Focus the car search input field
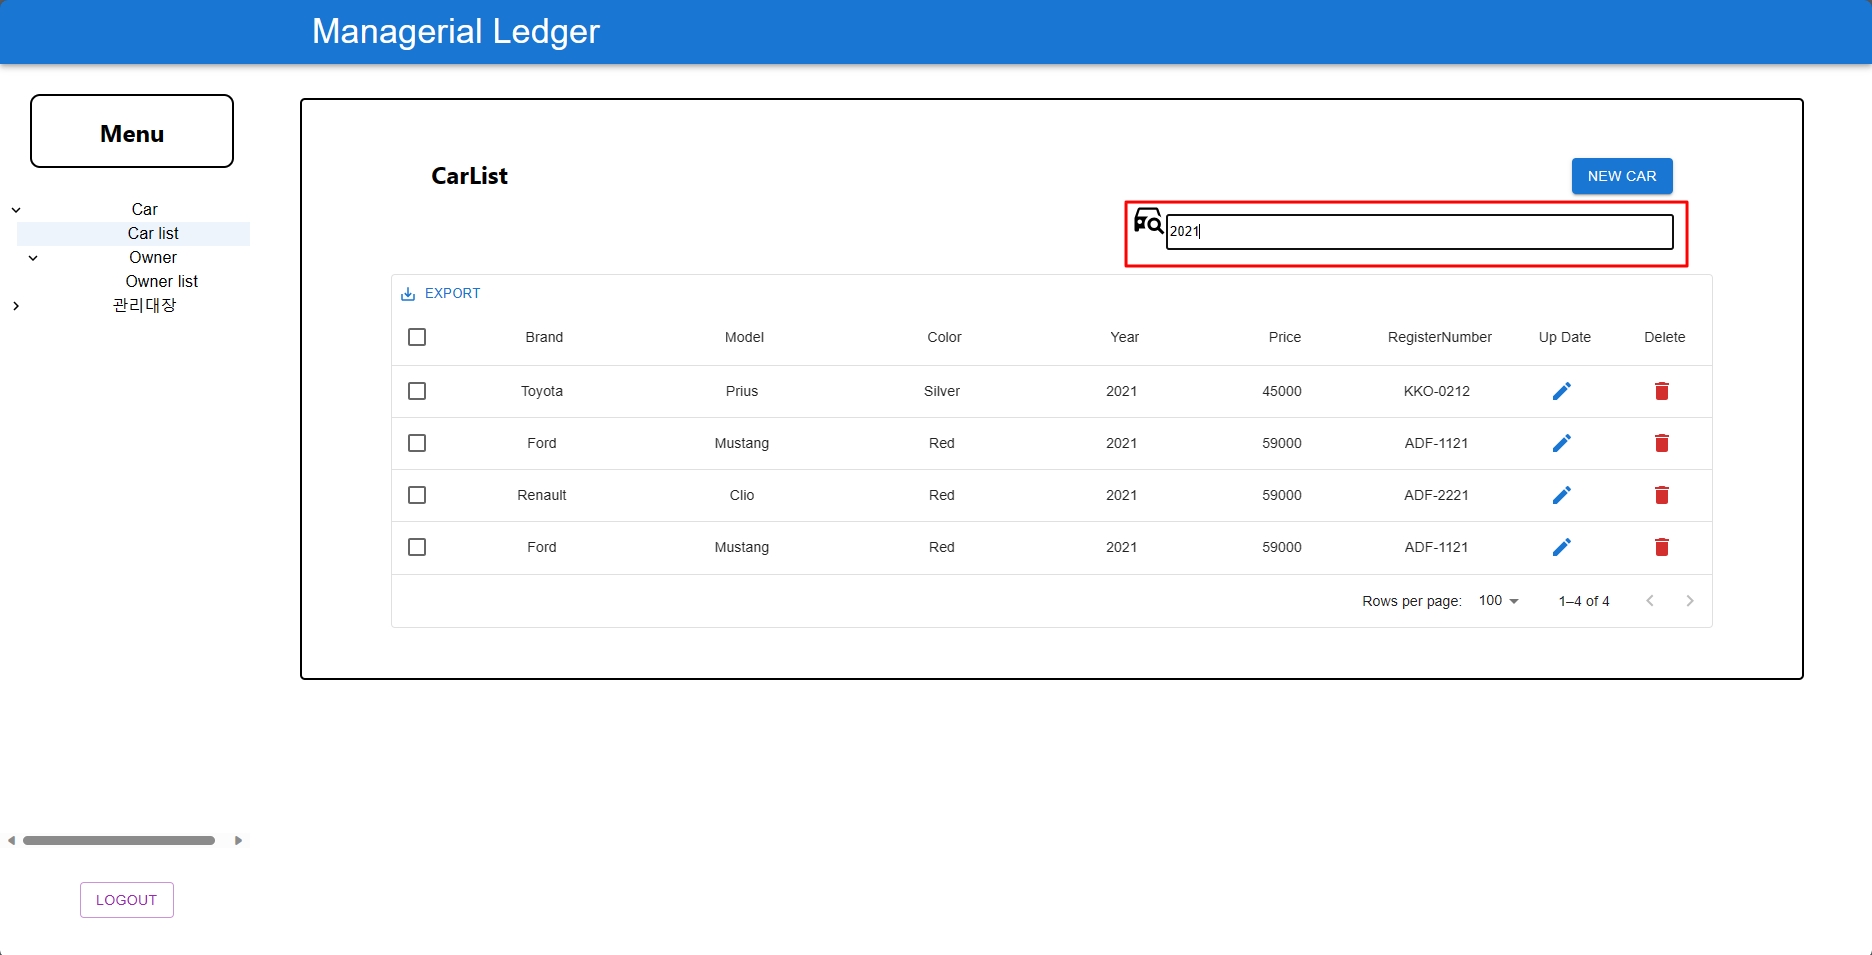1872x955 pixels. [1419, 232]
